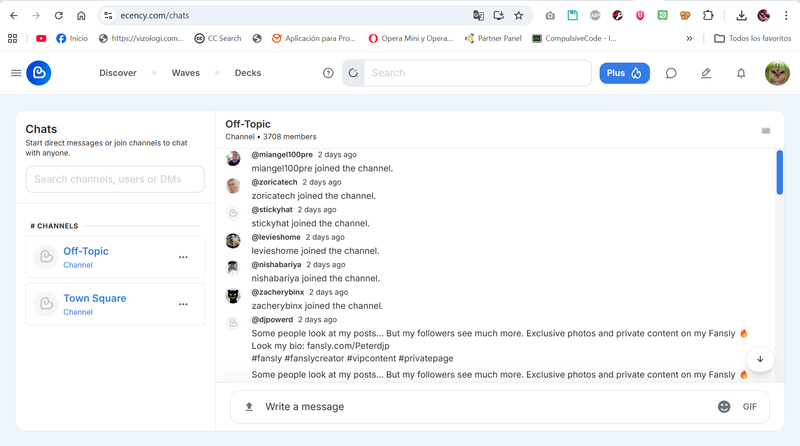800x446 pixels.
Task: Open the Decks tab
Action: pyautogui.click(x=248, y=73)
